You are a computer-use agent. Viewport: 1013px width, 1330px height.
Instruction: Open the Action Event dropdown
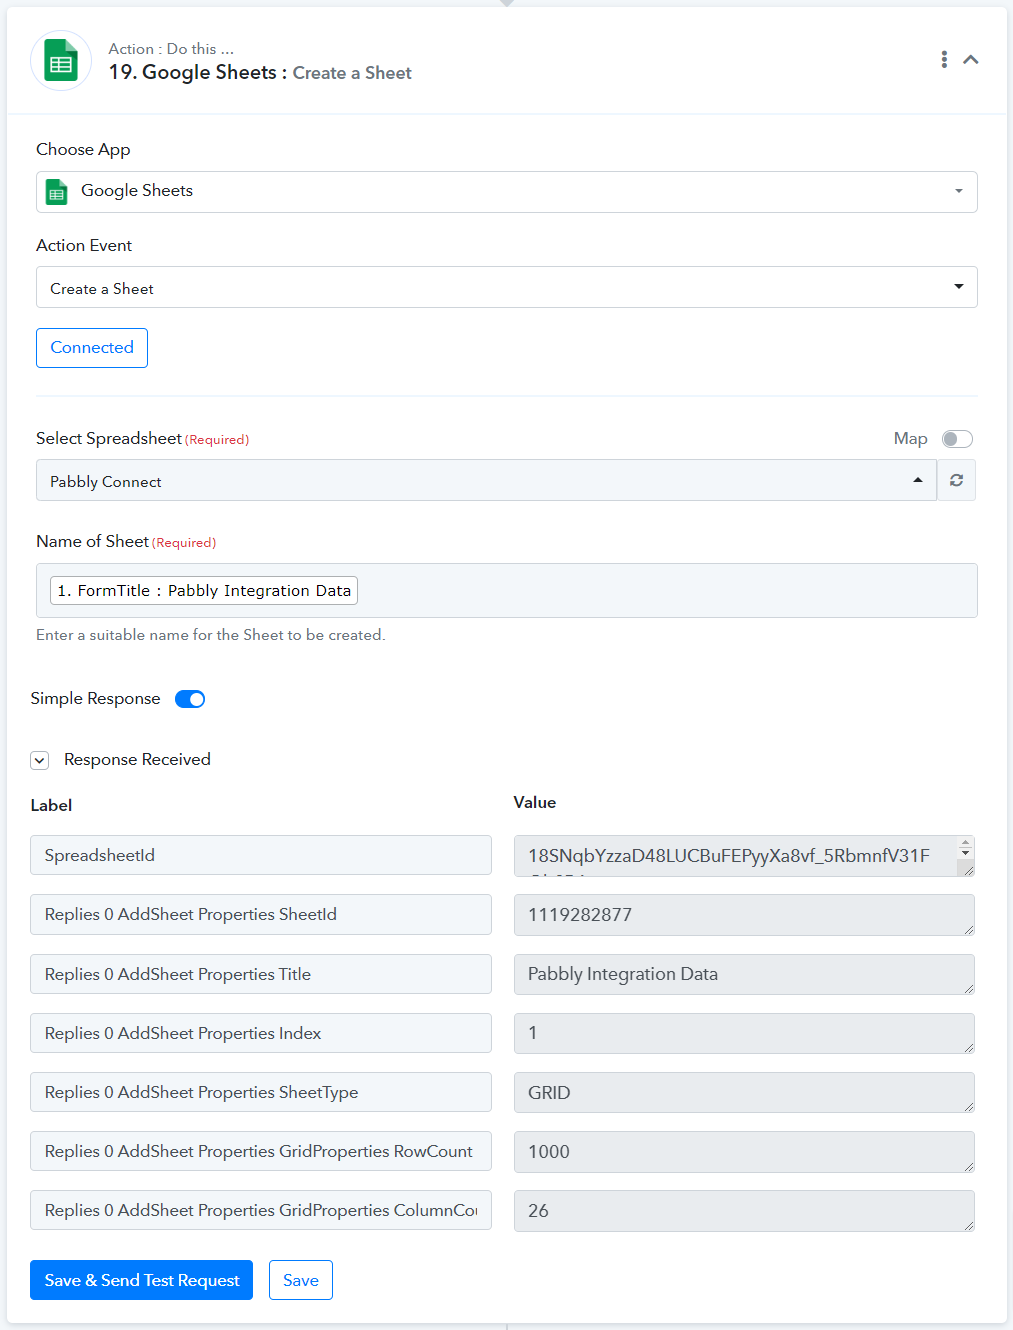[507, 287]
